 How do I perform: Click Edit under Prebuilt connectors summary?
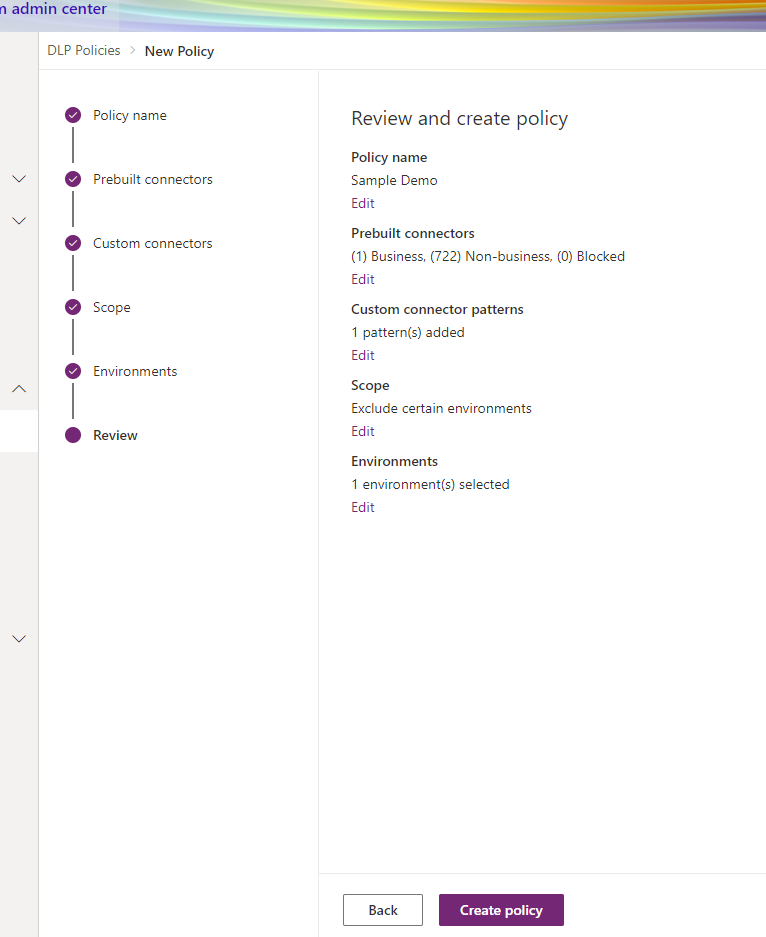pos(363,279)
